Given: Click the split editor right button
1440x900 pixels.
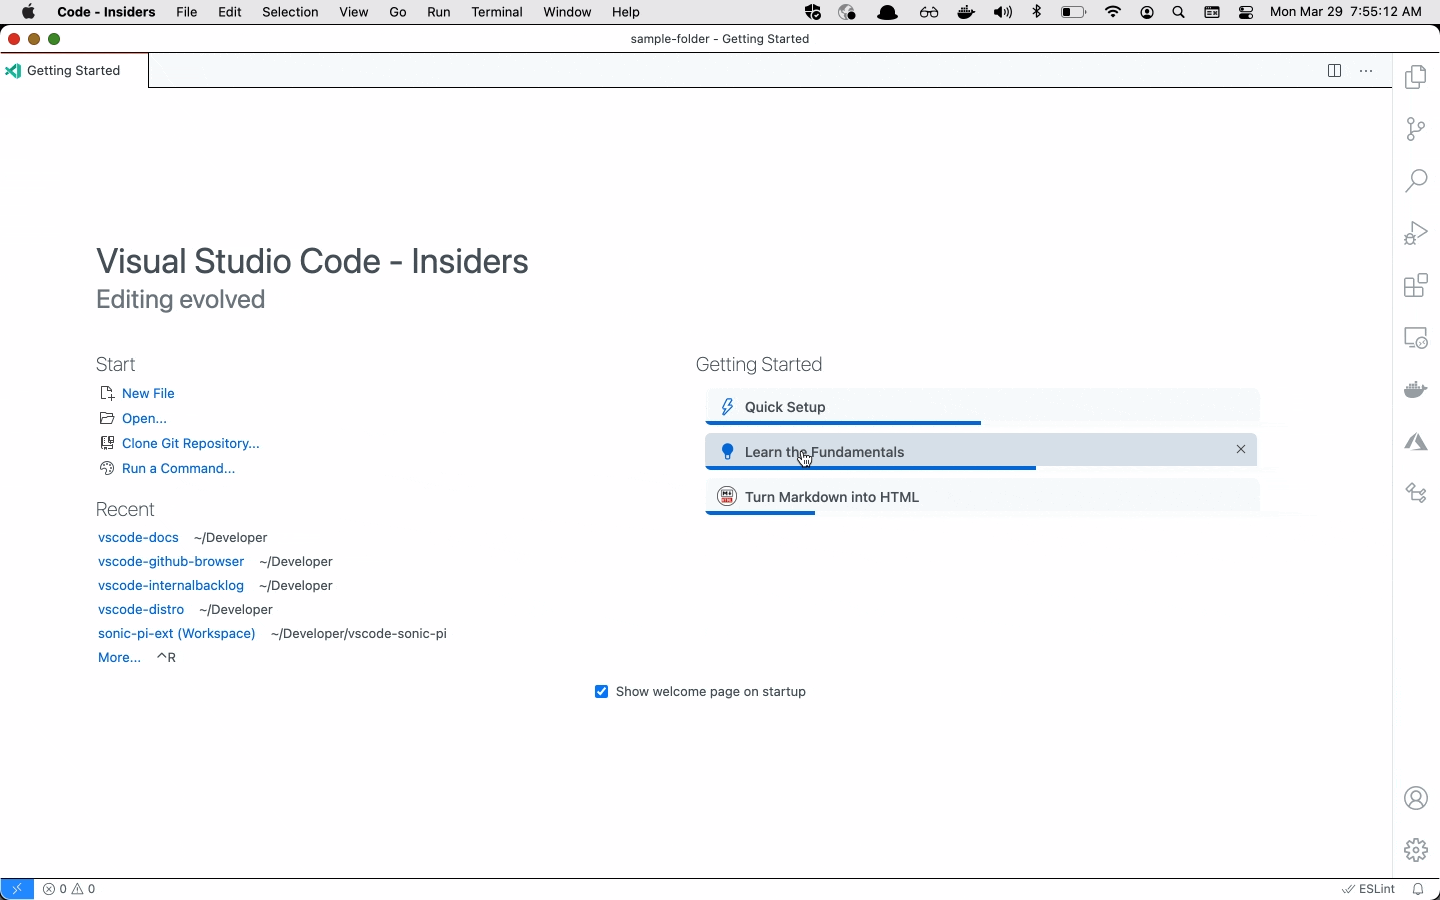Looking at the screenshot, I should coord(1335,71).
